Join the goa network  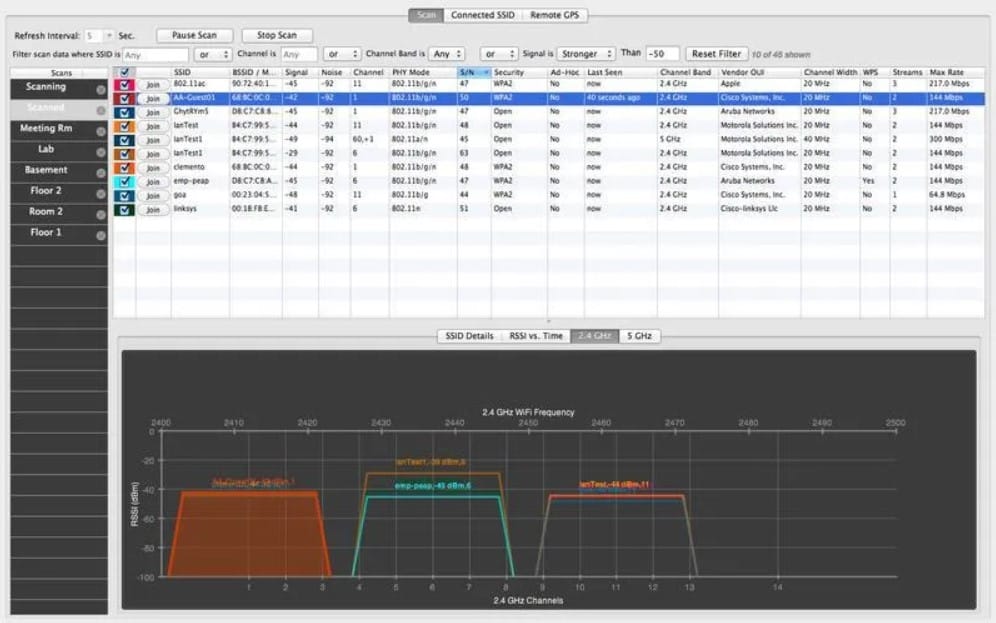coord(153,196)
